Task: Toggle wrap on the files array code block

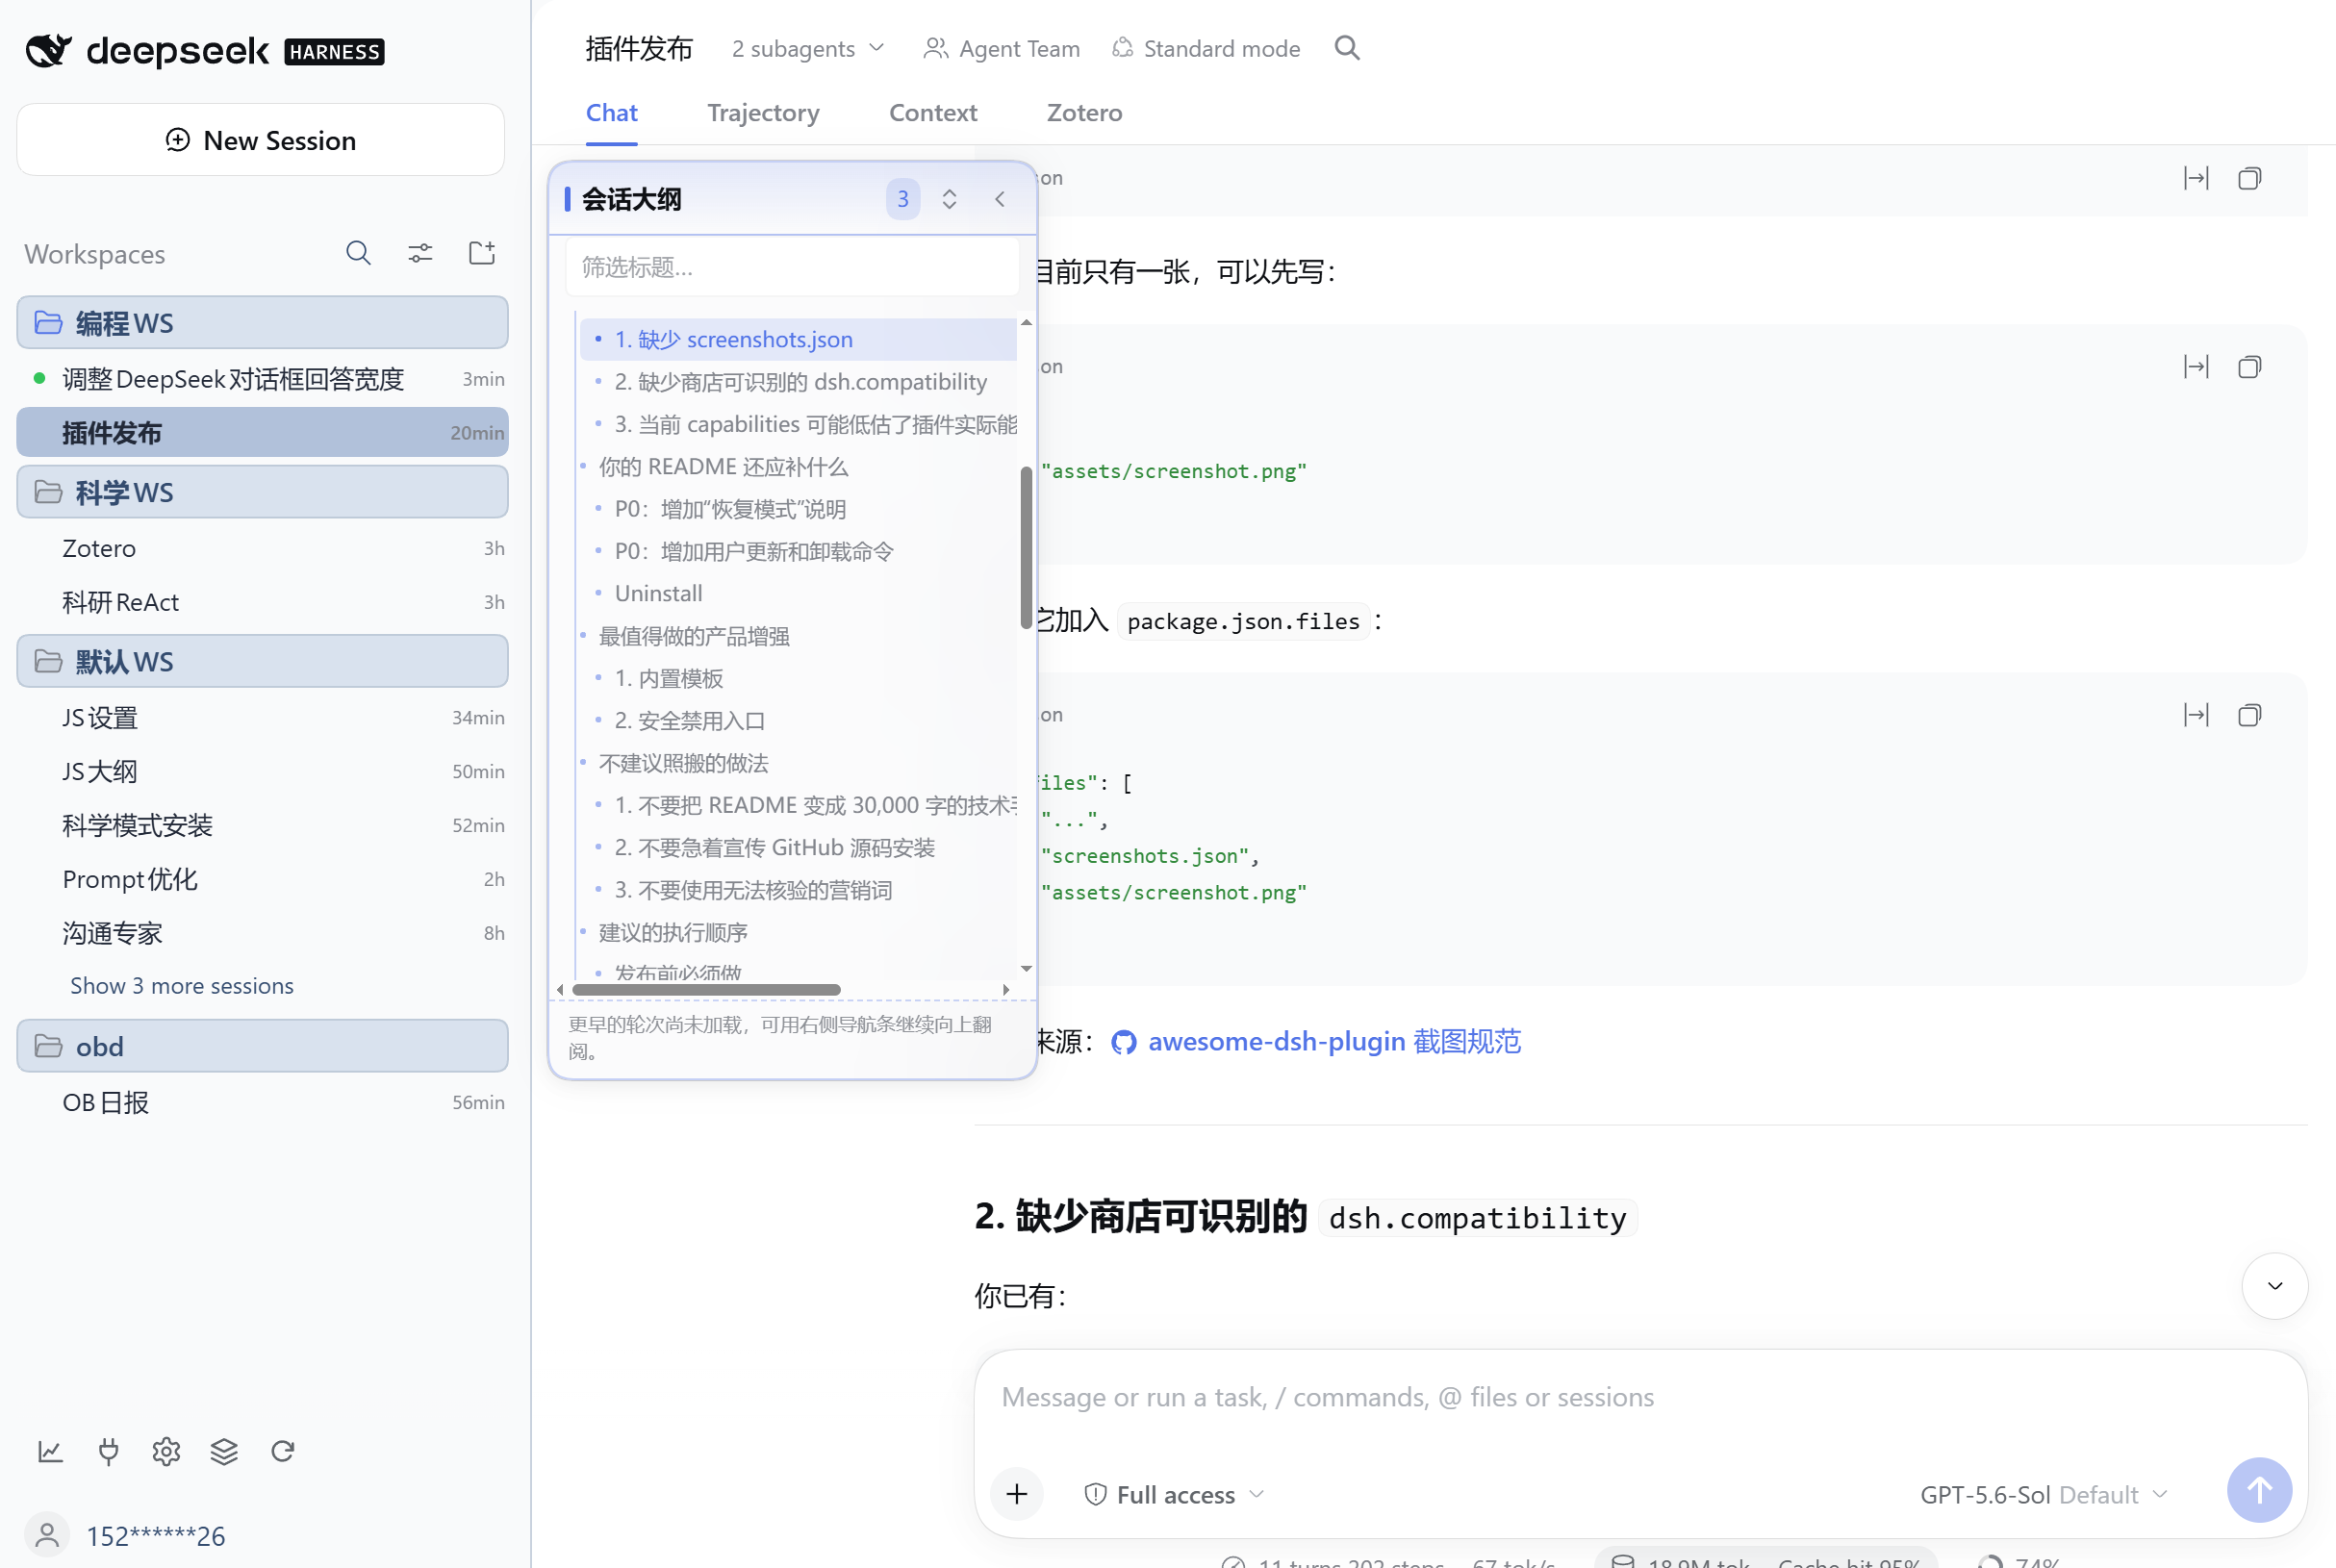Action: tap(2196, 715)
